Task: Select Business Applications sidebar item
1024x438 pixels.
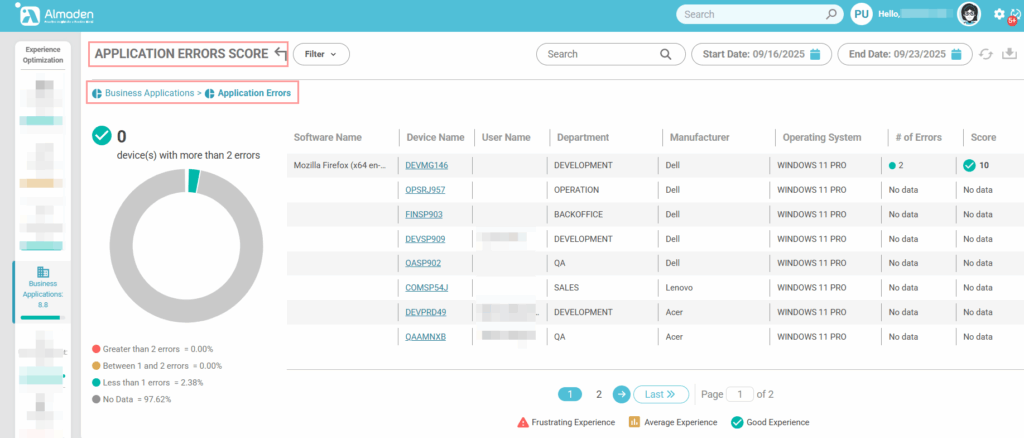Action: [x=43, y=289]
